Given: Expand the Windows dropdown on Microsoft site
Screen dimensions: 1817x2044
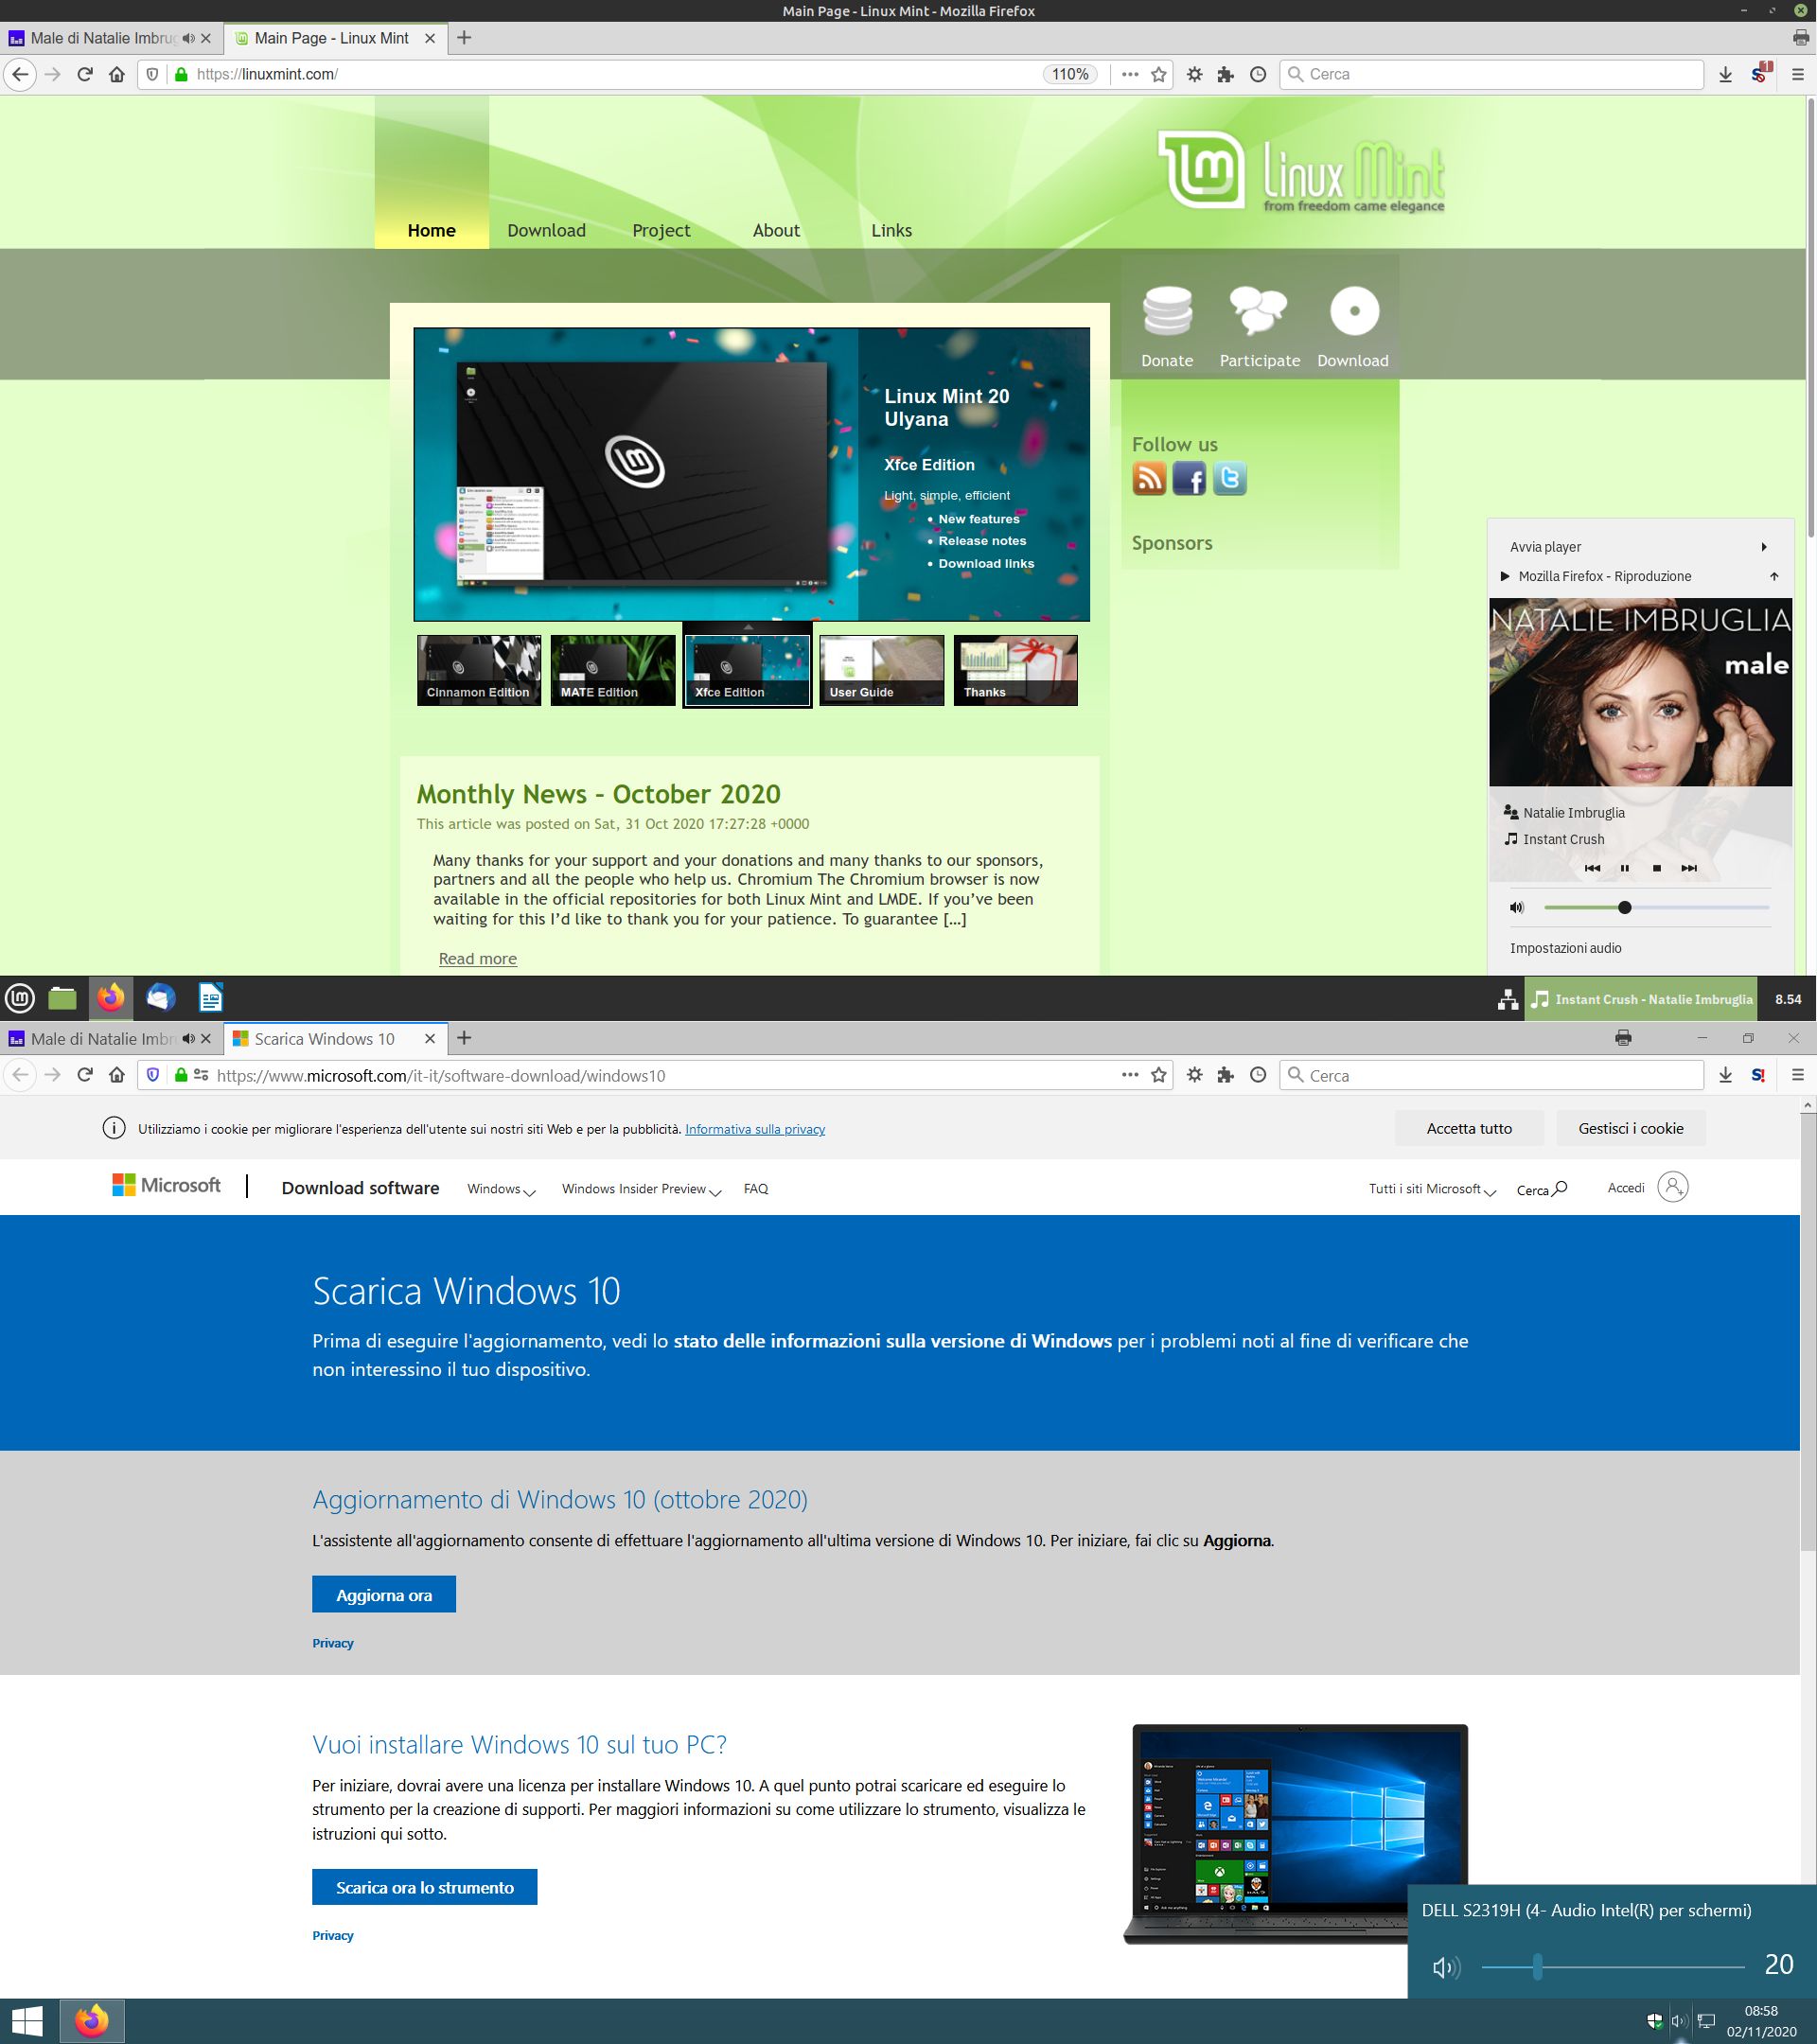Looking at the screenshot, I should tap(501, 1189).
